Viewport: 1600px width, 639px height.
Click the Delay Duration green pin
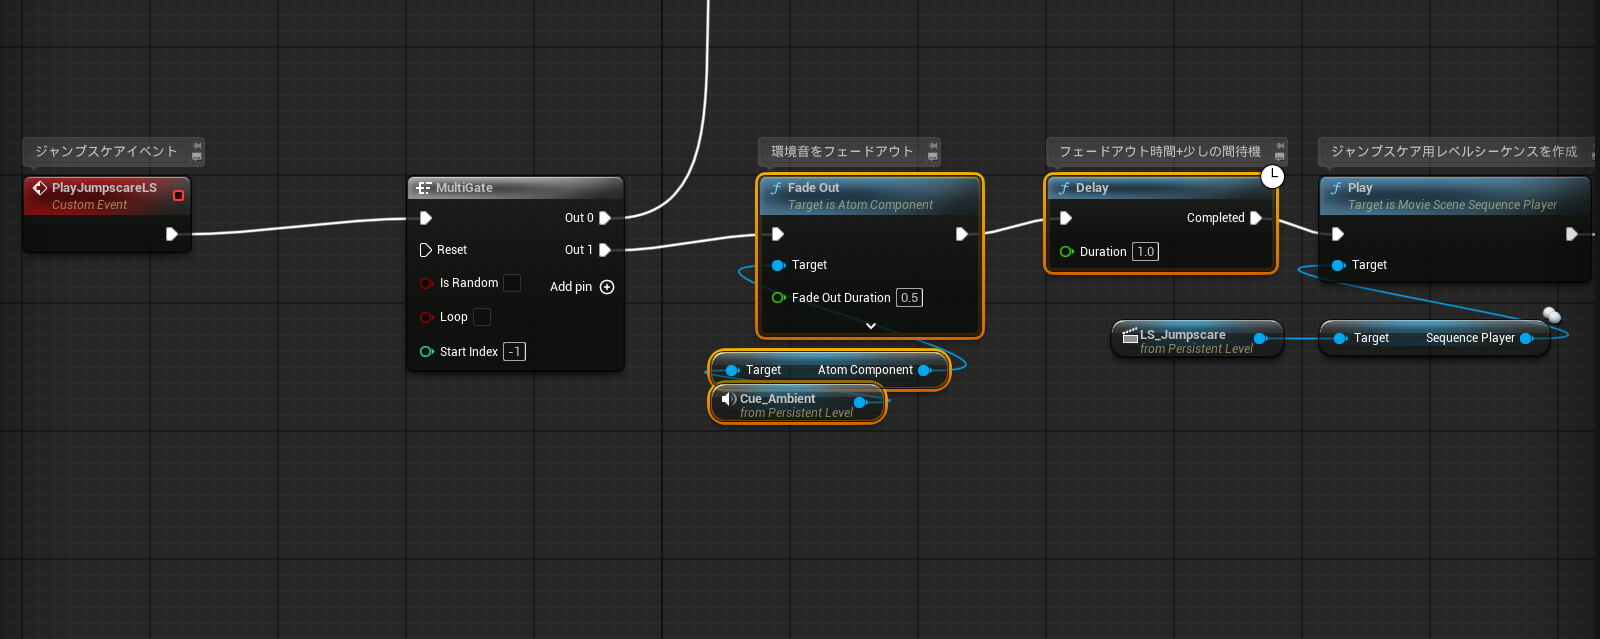click(x=1067, y=252)
